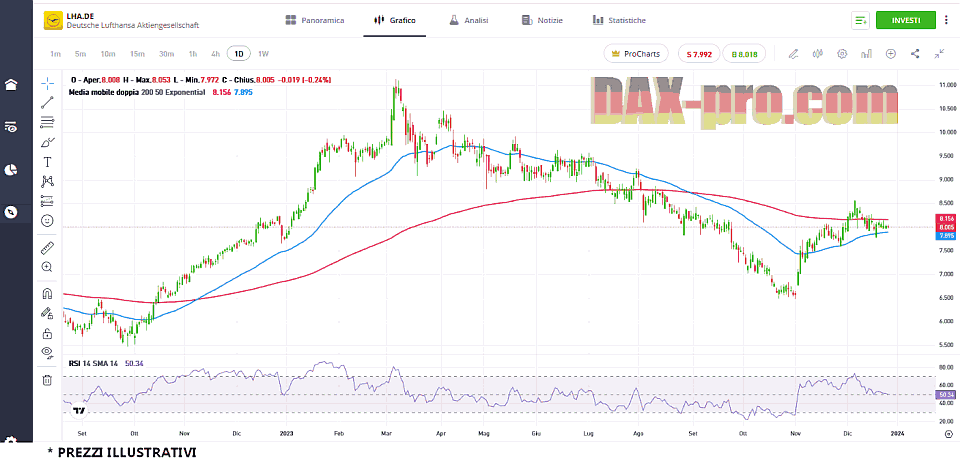The image size is (960, 461).
Task: Click the collapse fullscreen arrows icon
Action: [x=939, y=54]
